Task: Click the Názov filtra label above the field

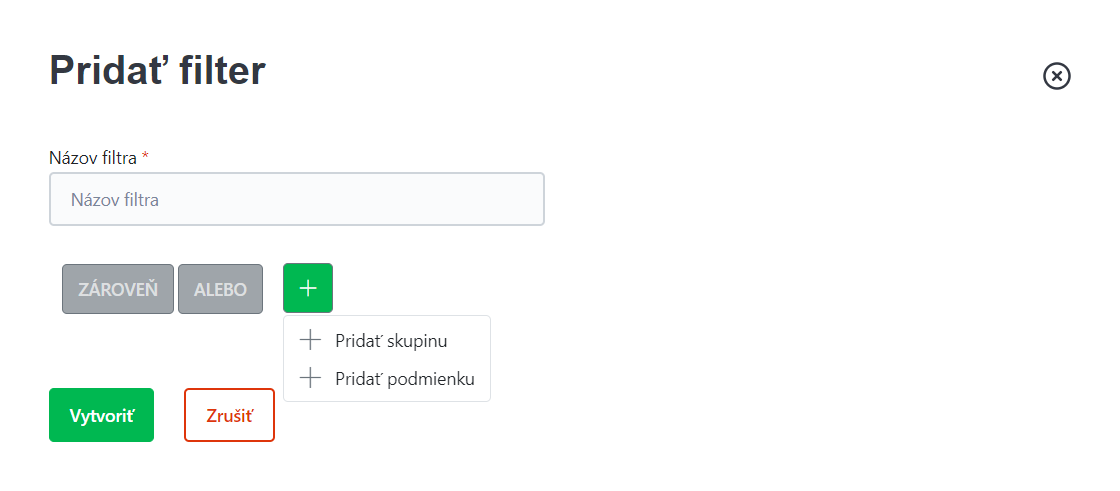Action: click(x=93, y=158)
